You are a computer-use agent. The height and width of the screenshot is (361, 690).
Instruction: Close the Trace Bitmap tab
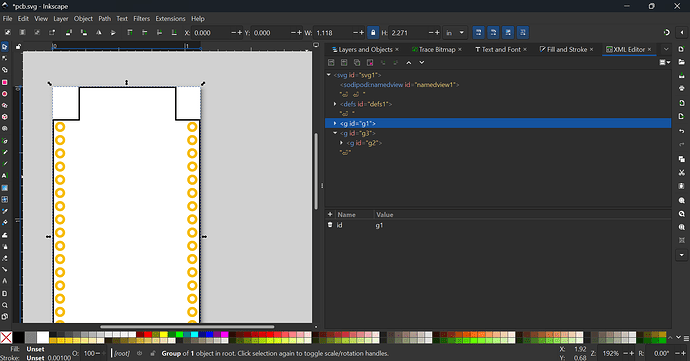pyautogui.click(x=460, y=49)
